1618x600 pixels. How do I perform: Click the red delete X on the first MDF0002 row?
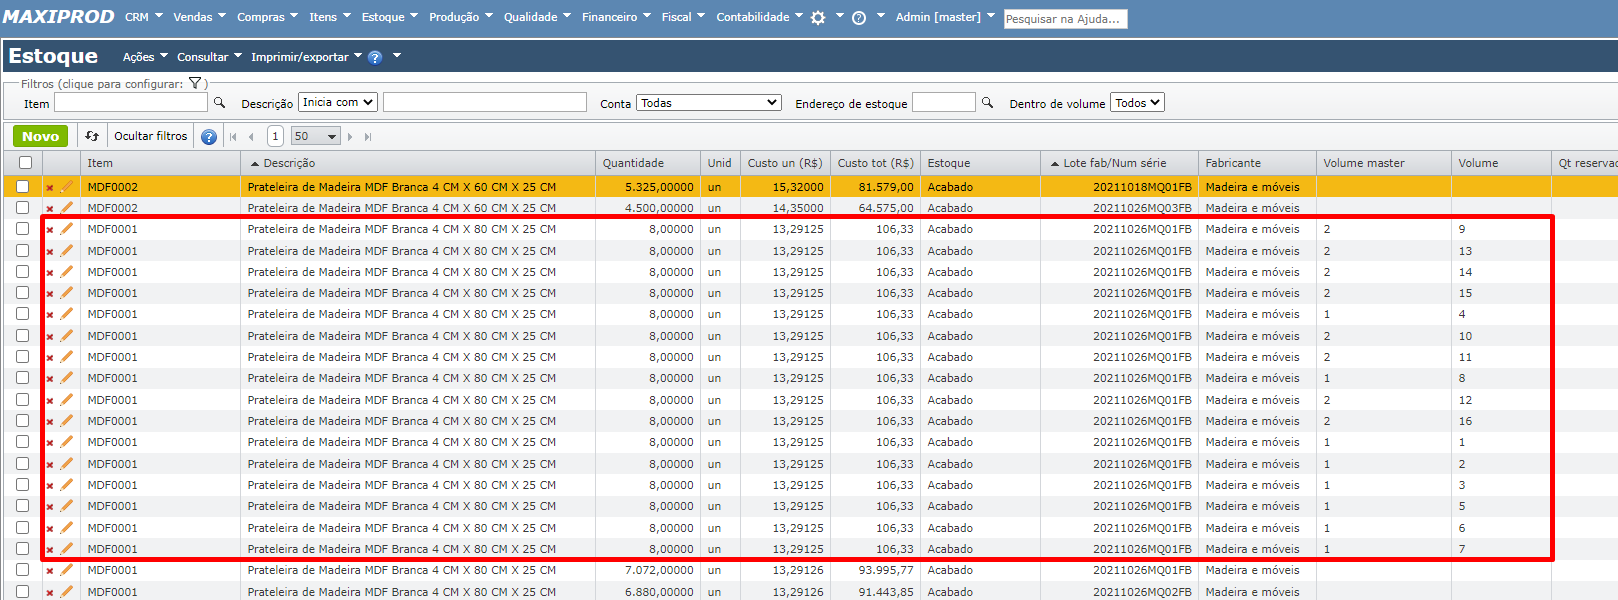(x=50, y=187)
